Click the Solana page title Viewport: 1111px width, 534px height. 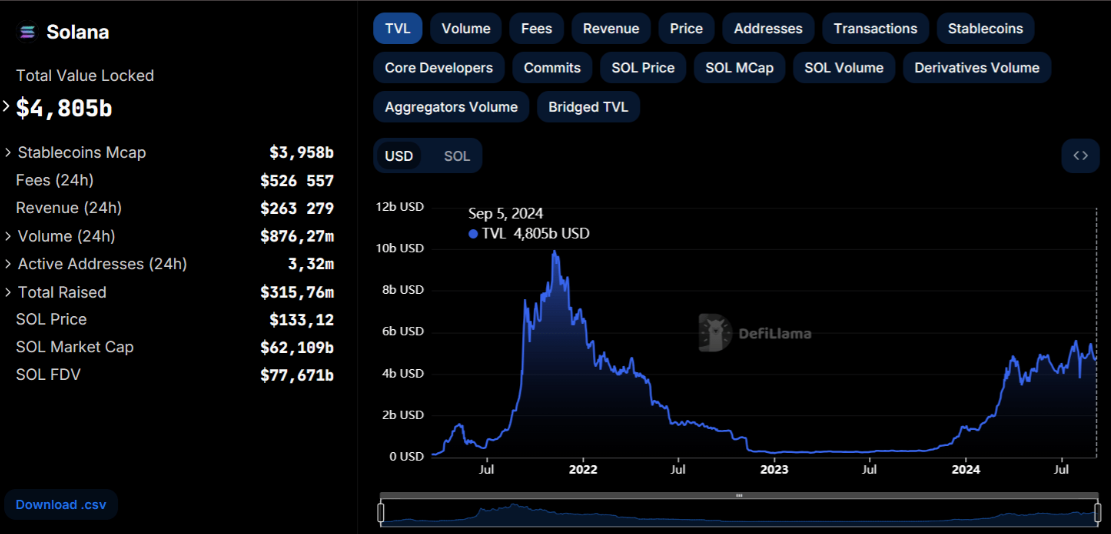(78, 32)
